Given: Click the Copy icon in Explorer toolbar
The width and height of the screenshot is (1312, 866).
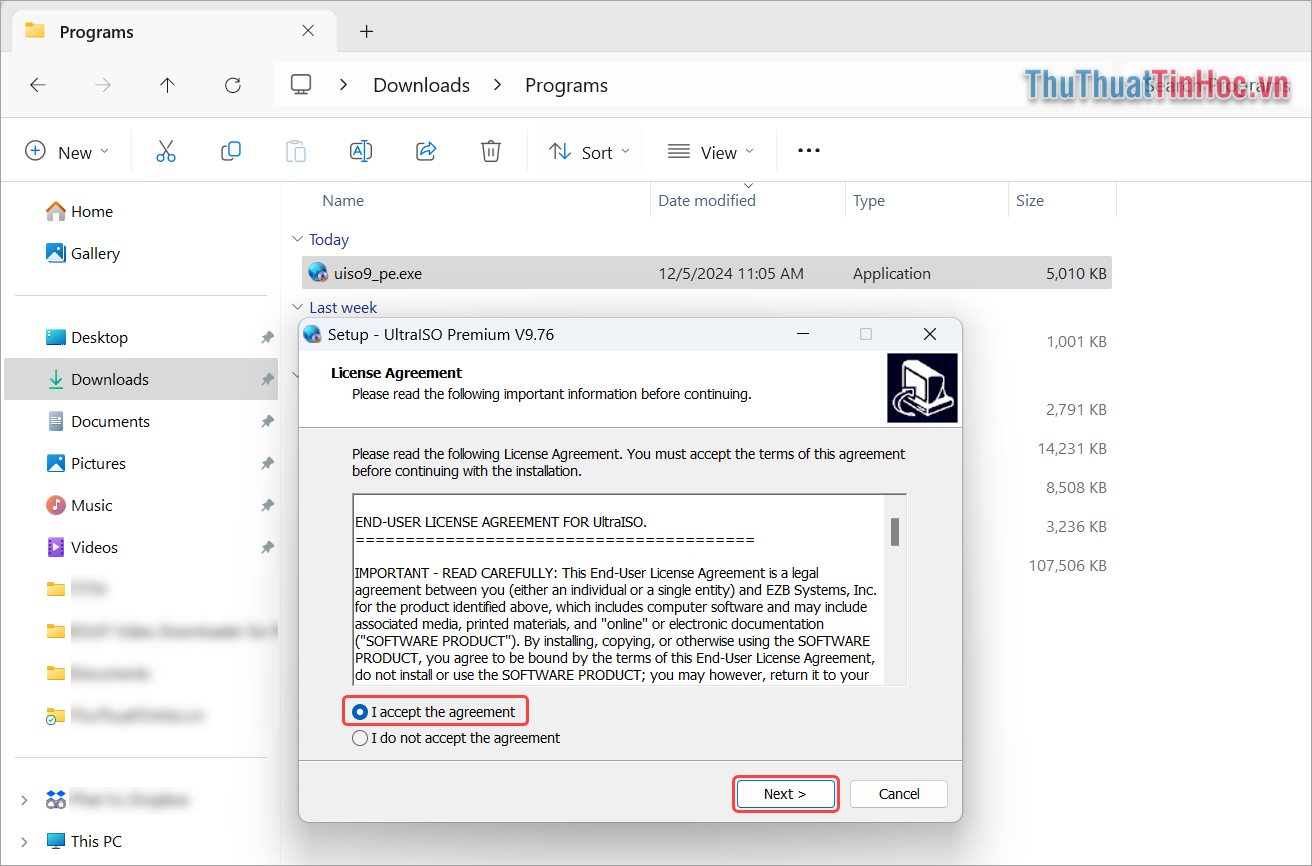Looking at the screenshot, I should (x=231, y=151).
